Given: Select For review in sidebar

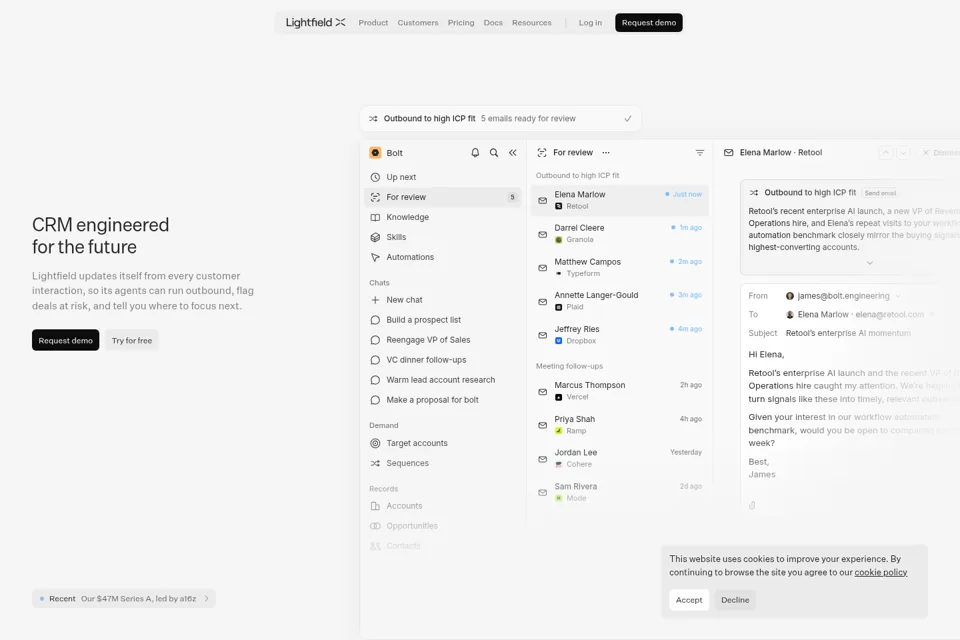Looking at the screenshot, I should point(443,197).
